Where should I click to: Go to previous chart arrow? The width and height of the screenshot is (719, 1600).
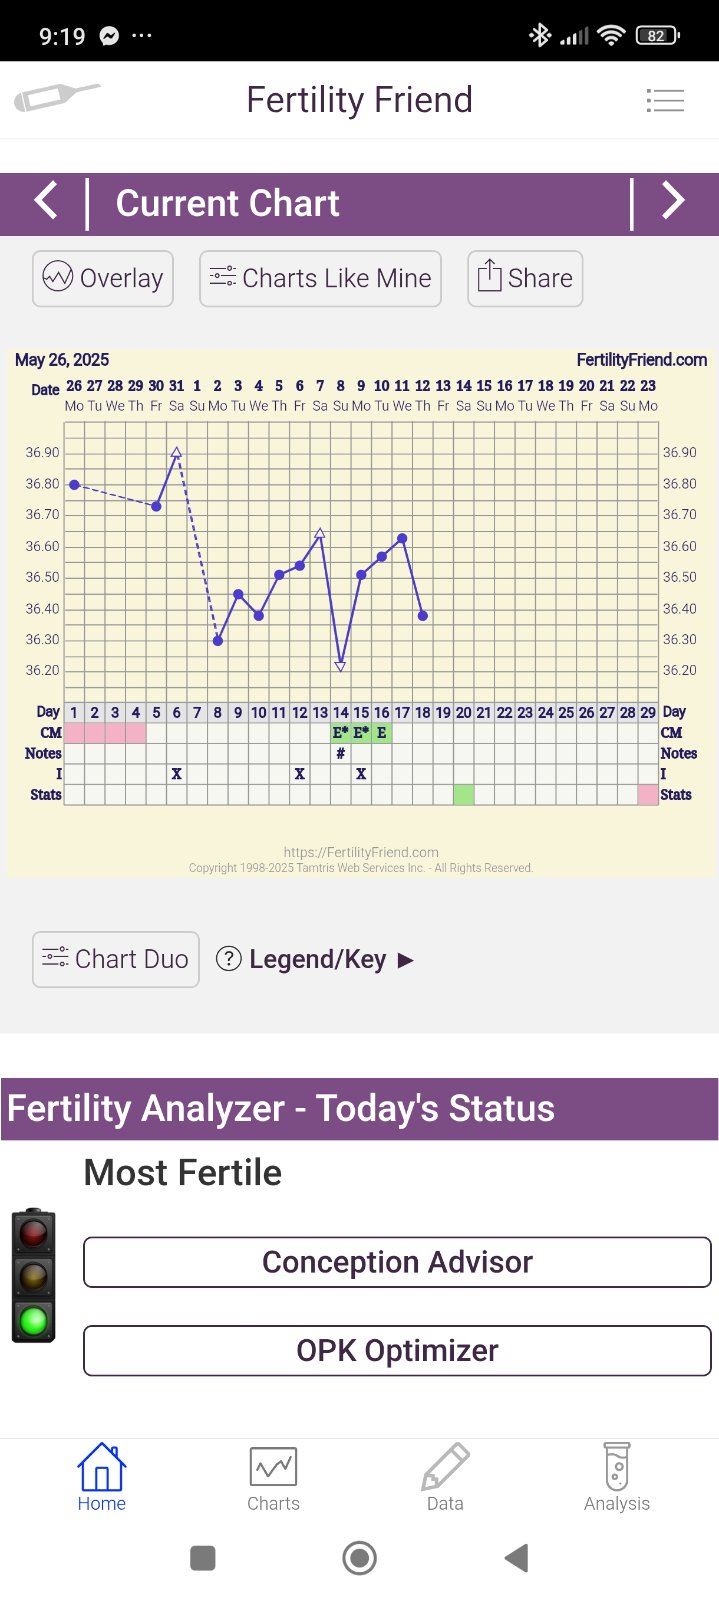46,201
